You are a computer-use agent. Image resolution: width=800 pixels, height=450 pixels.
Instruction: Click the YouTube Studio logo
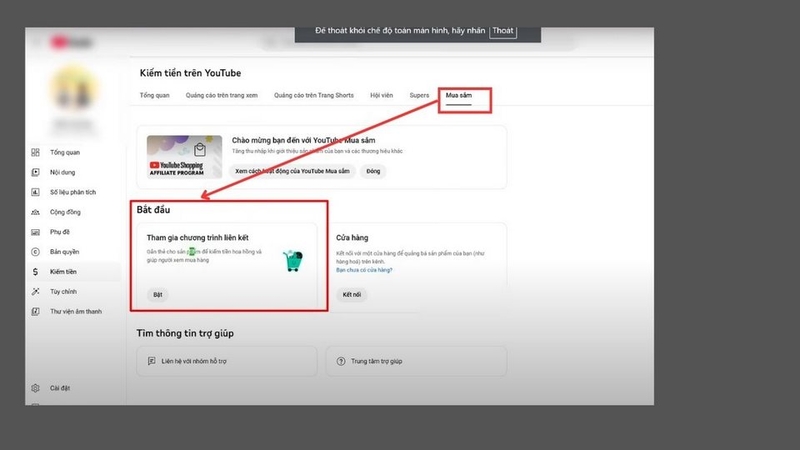click(72, 42)
